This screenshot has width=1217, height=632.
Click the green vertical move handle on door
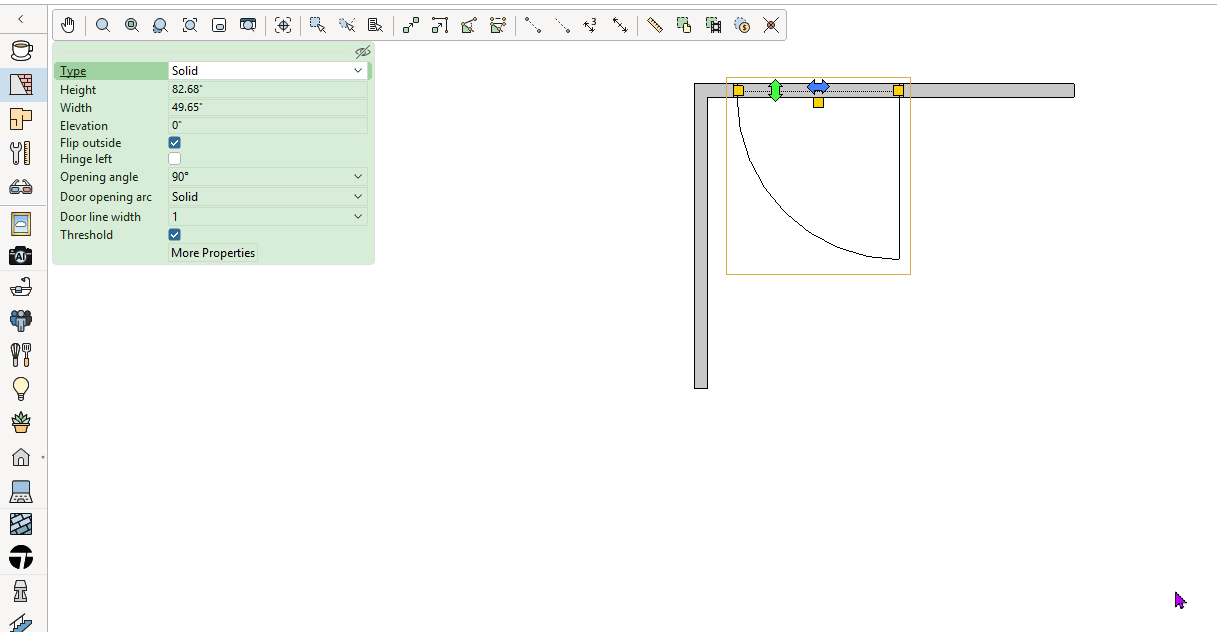(x=775, y=90)
